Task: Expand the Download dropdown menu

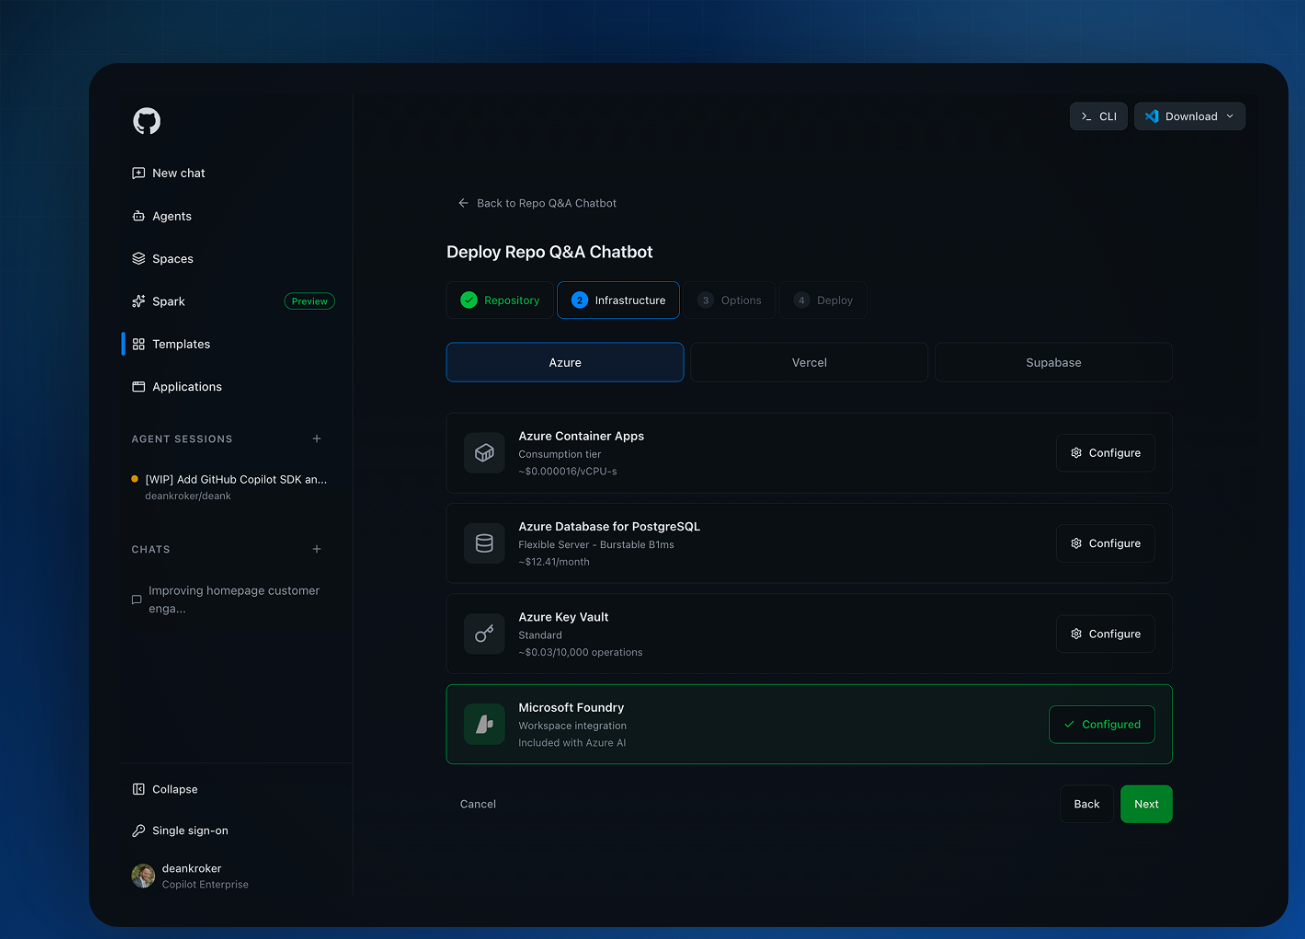Action: coord(1189,116)
